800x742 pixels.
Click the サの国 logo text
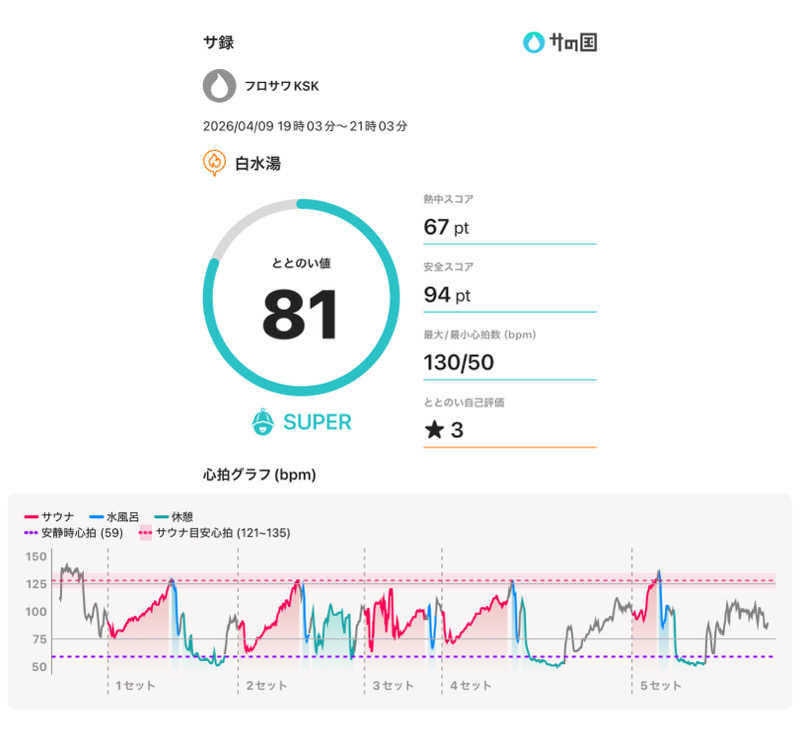click(x=573, y=43)
